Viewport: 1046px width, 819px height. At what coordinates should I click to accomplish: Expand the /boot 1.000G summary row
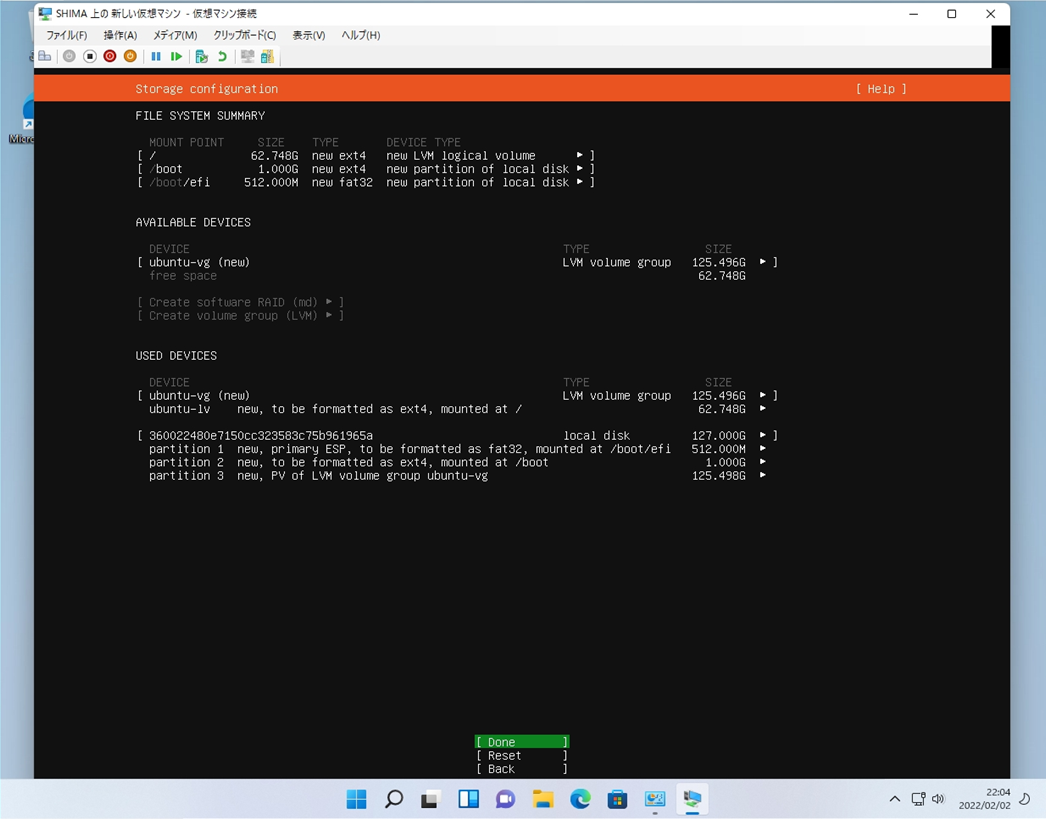(366, 169)
